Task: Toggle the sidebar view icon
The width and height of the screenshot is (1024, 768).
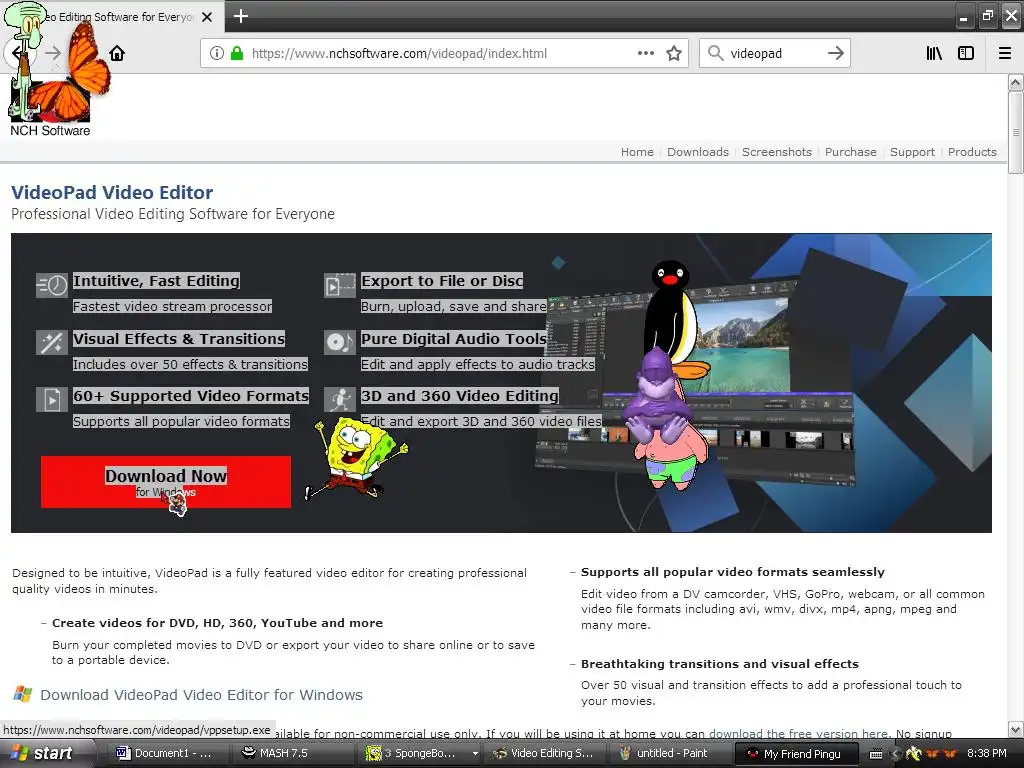Action: point(966,53)
